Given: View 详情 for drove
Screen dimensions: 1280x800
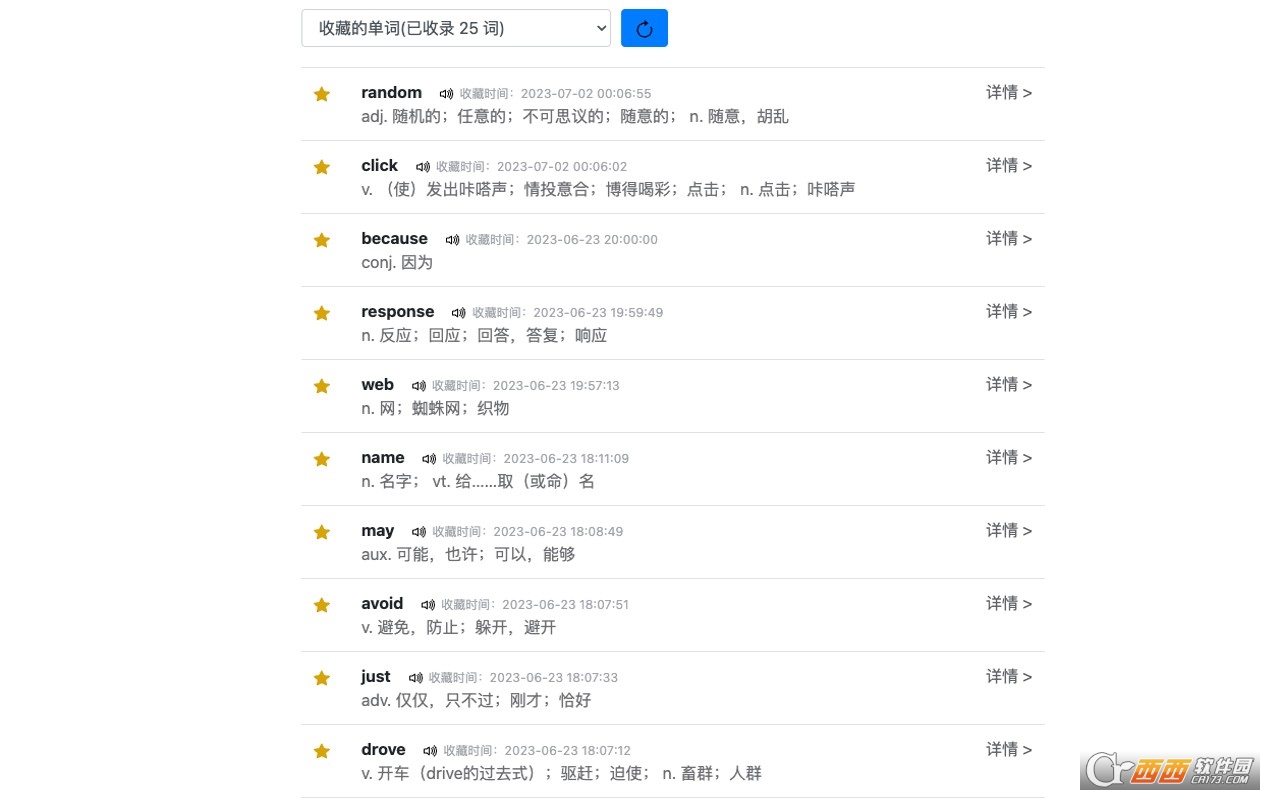Looking at the screenshot, I should click(1009, 749).
